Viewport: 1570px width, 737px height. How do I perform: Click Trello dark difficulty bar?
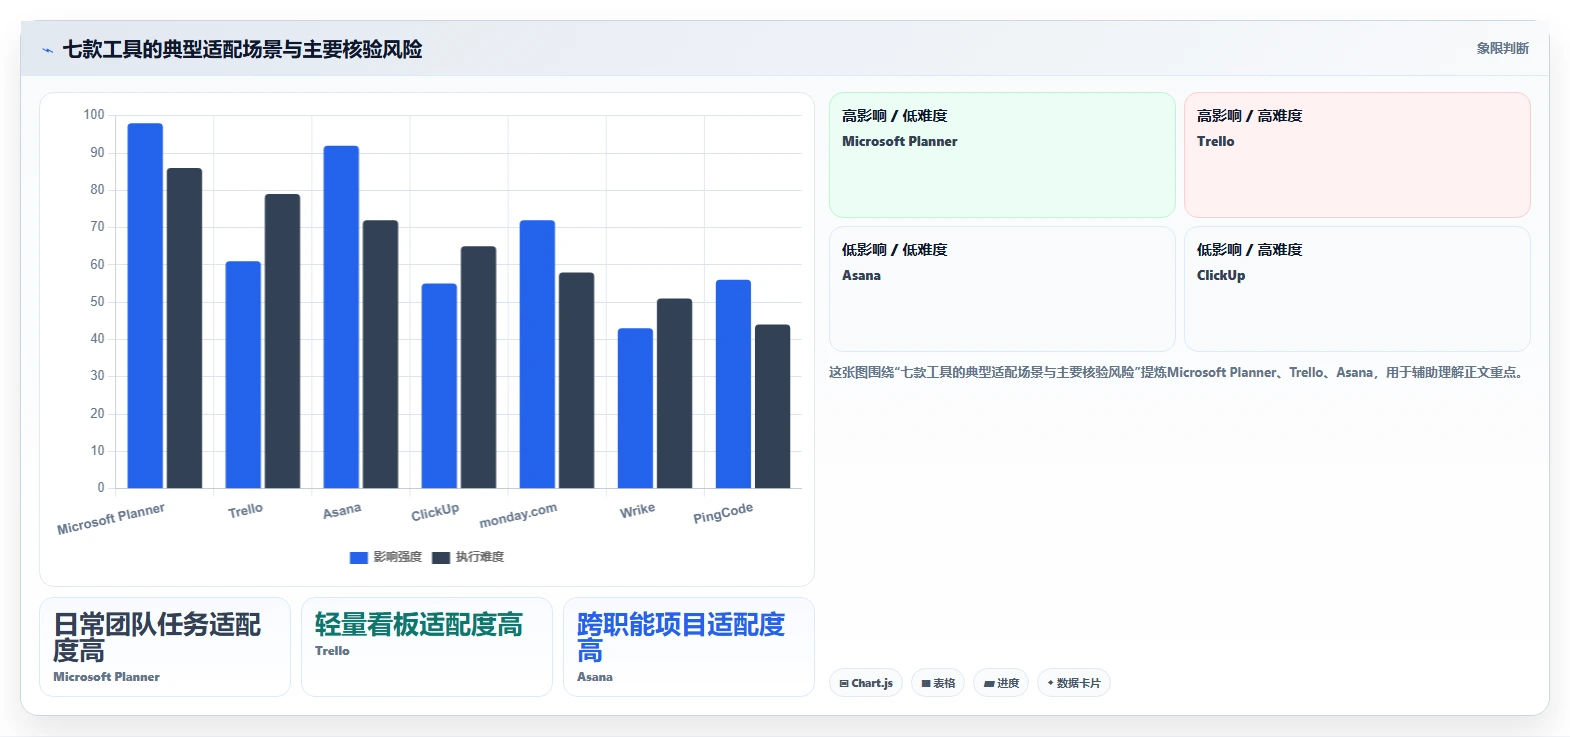tap(282, 341)
